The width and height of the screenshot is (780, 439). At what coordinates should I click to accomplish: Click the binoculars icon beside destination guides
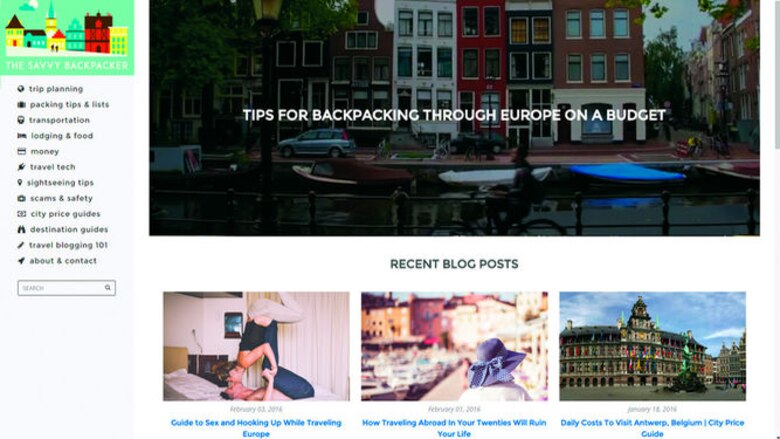21,229
